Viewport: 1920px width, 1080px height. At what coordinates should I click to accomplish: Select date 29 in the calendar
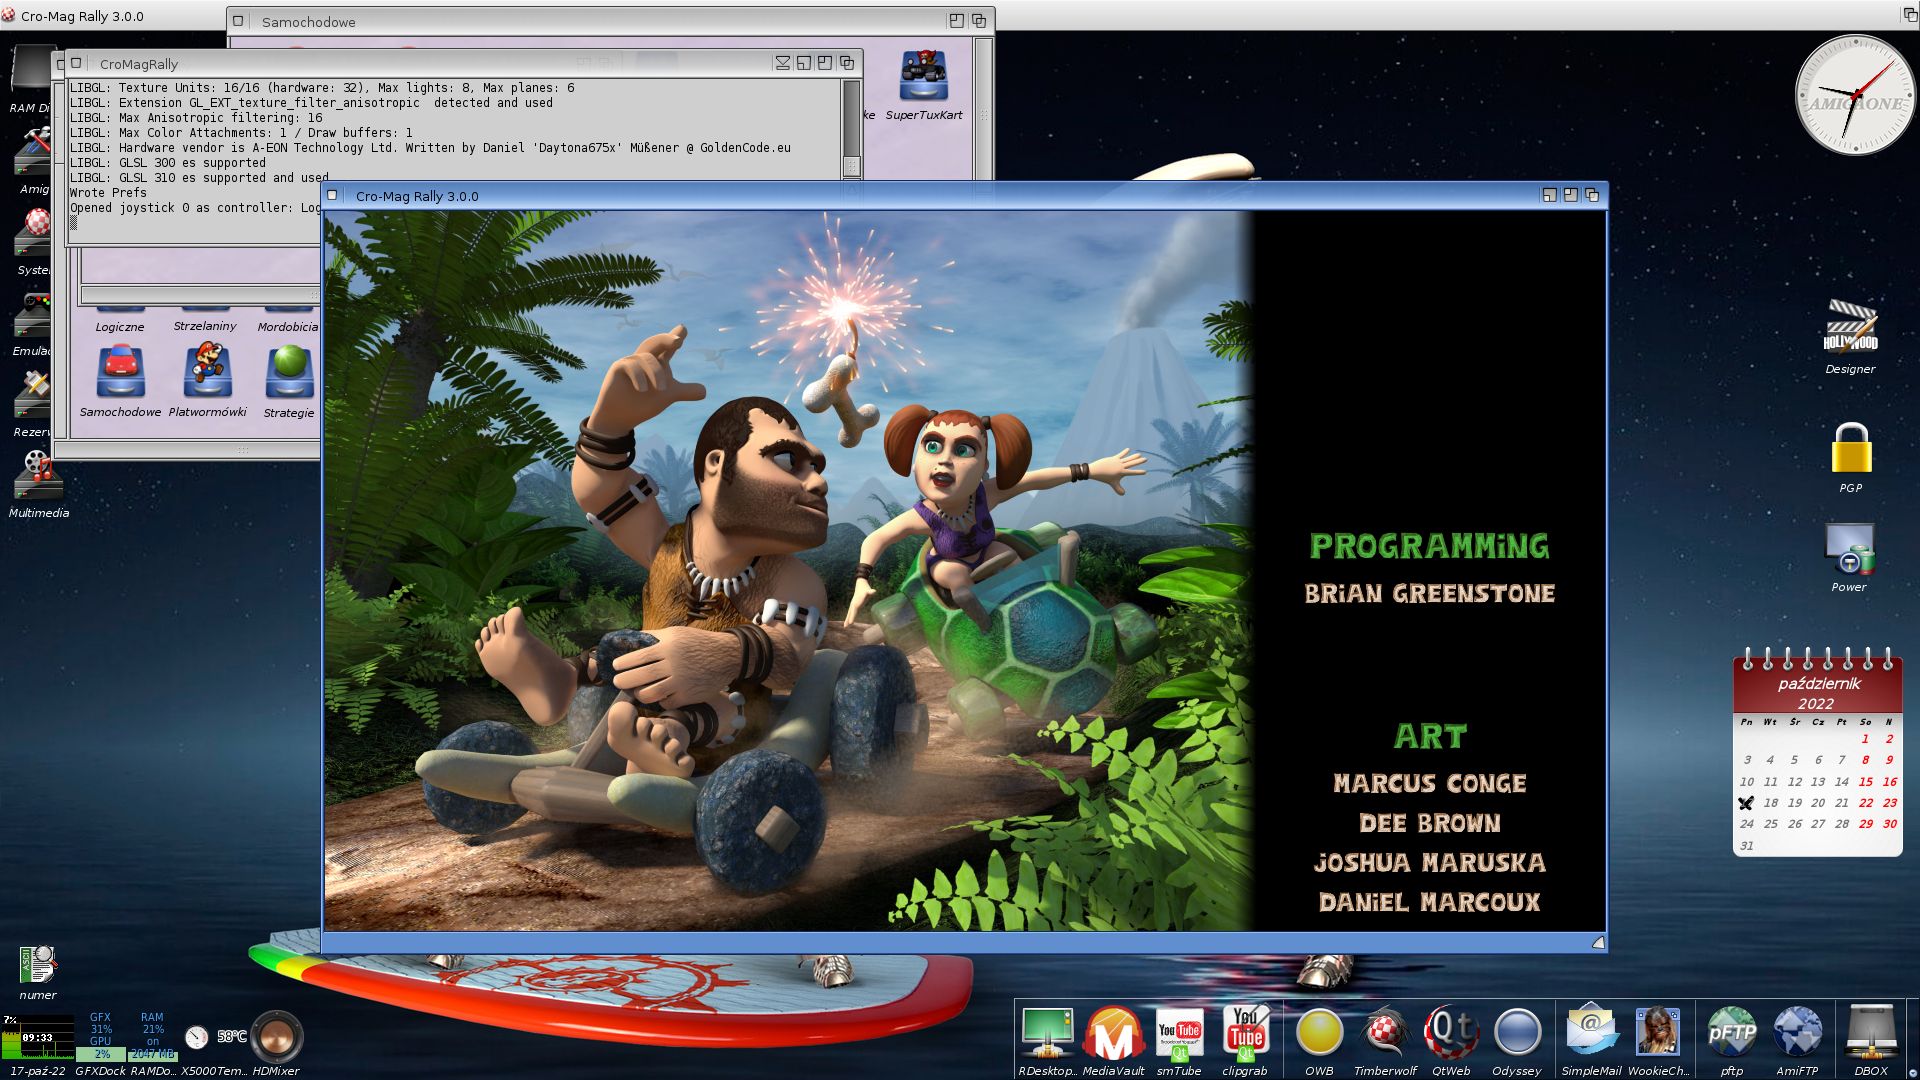coord(1865,824)
